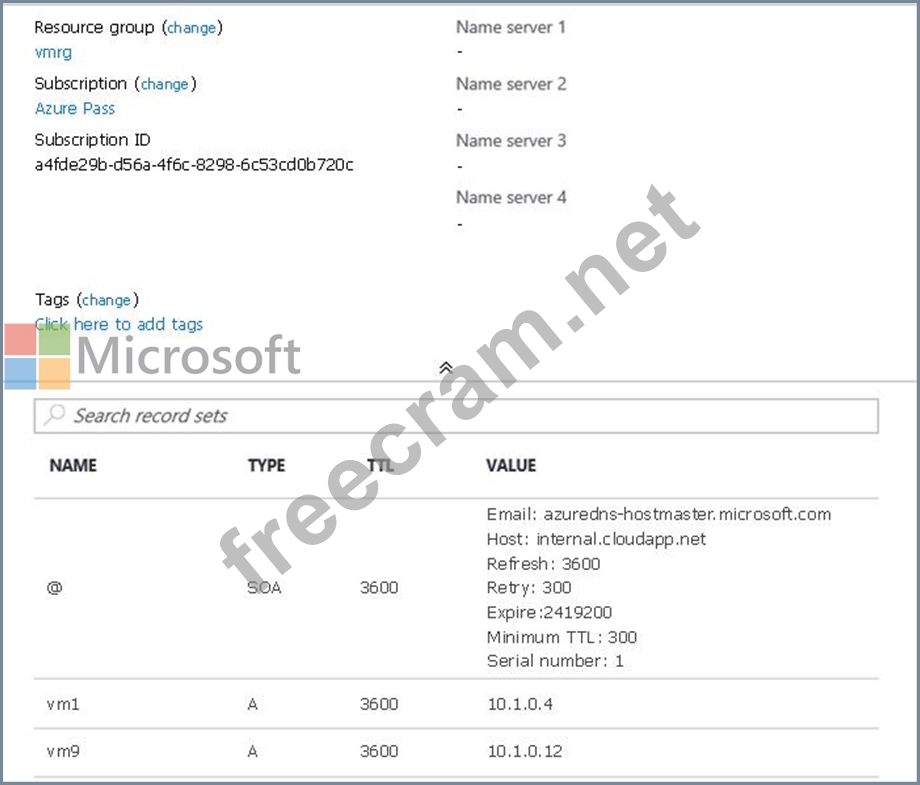
Task: Click the Minimum TTL: 300 line
Action: click(562, 637)
